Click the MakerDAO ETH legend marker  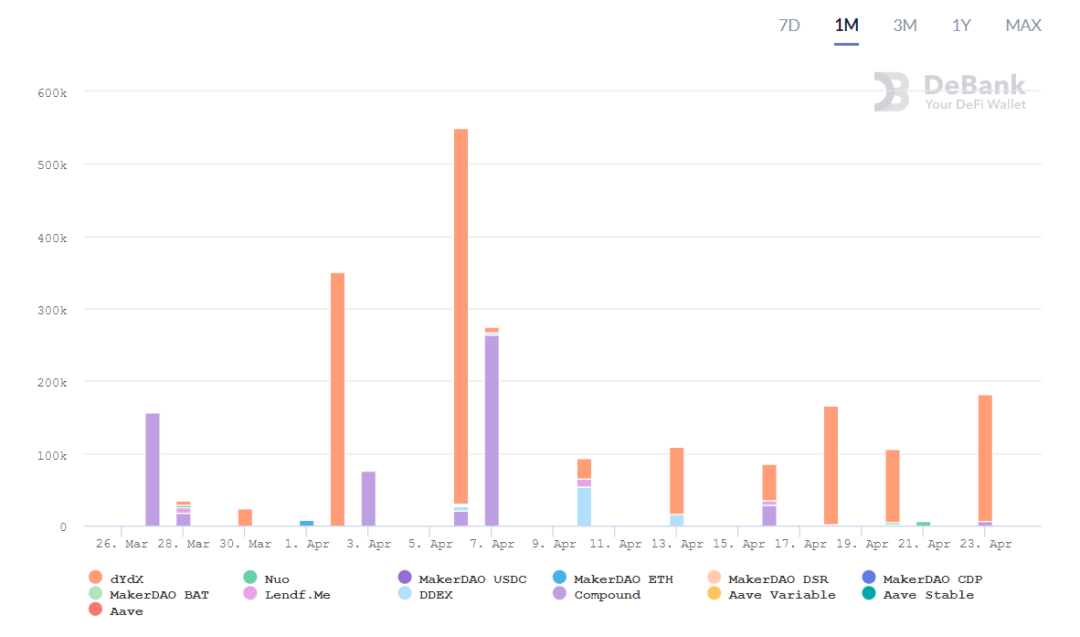tap(559, 579)
